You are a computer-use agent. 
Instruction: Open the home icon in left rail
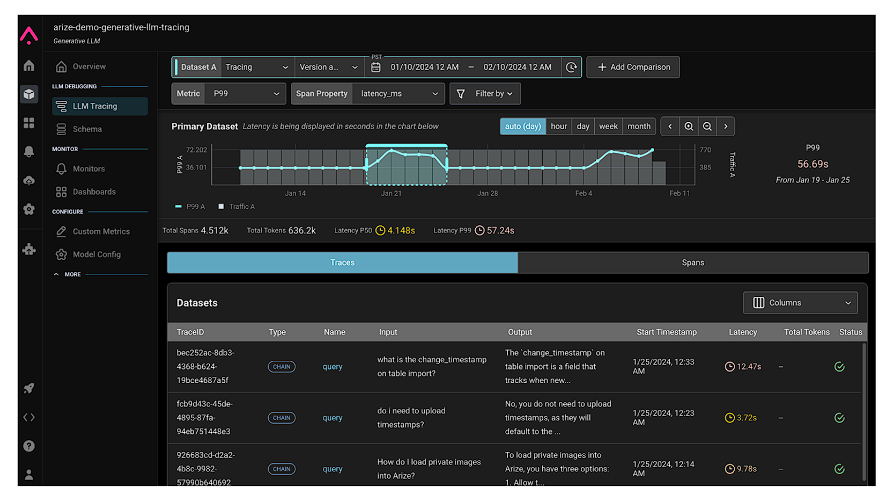coord(29,65)
